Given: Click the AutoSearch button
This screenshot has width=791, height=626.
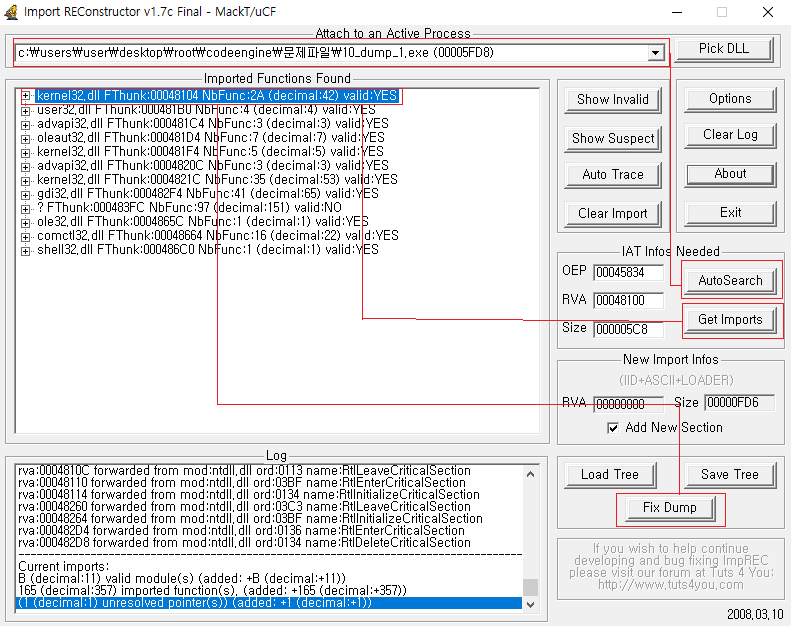Looking at the screenshot, I should (730, 281).
